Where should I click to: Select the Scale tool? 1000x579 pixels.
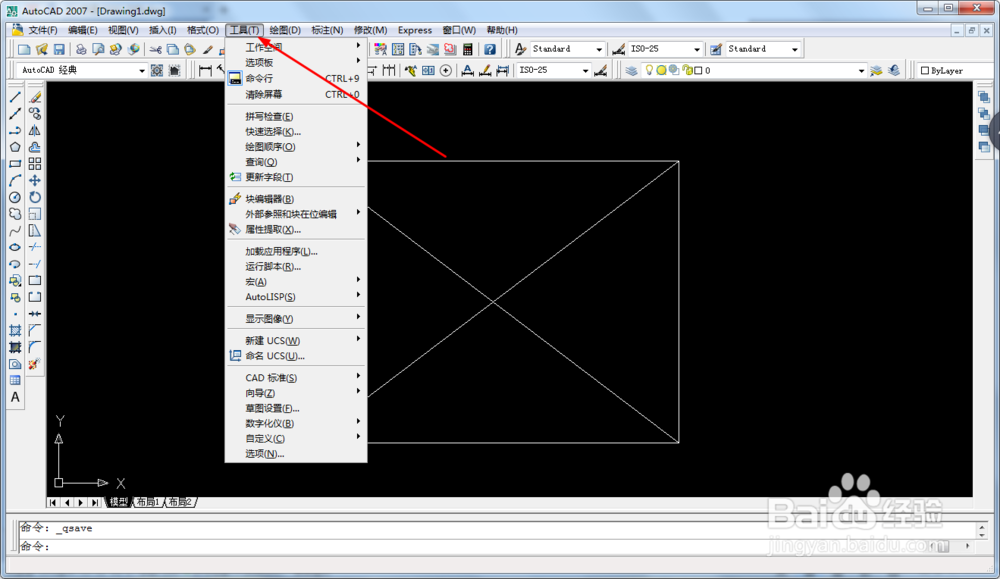pos(35,214)
